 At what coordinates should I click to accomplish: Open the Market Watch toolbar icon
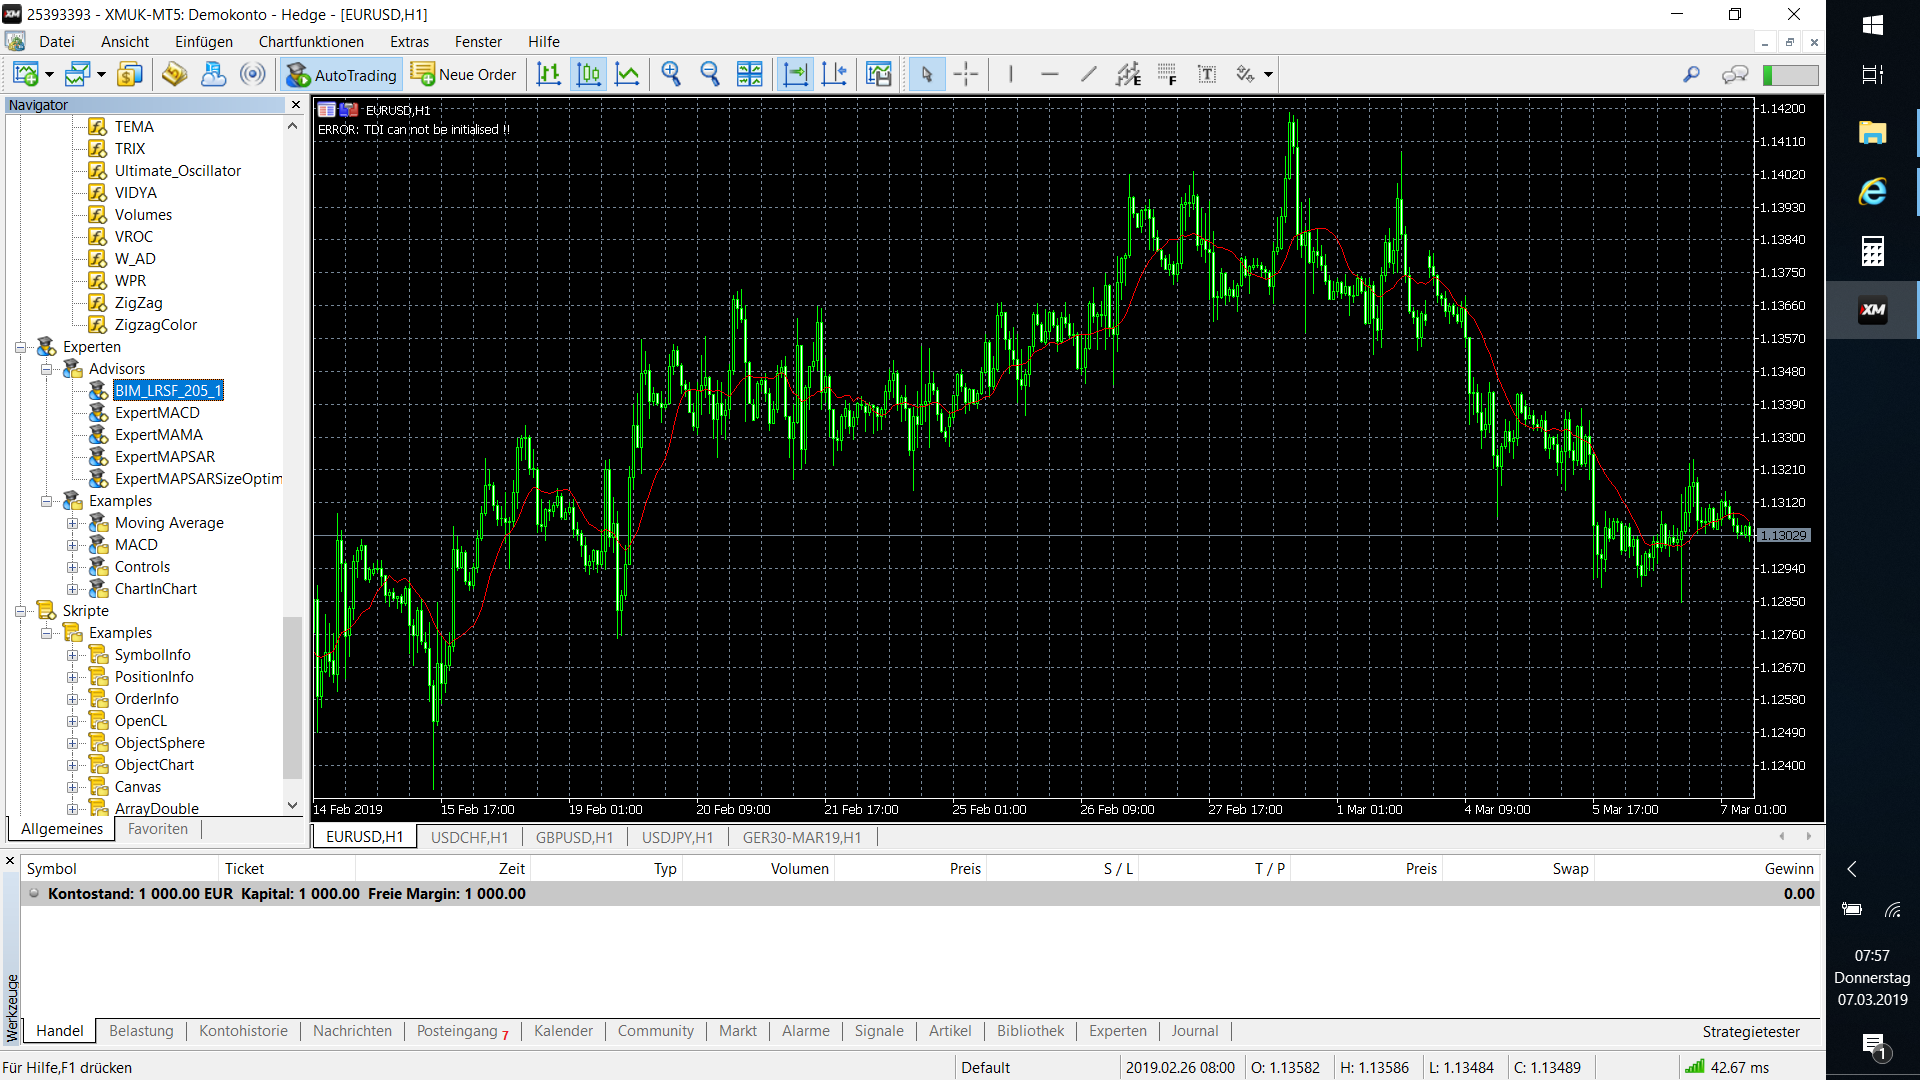pyautogui.click(x=78, y=74)
